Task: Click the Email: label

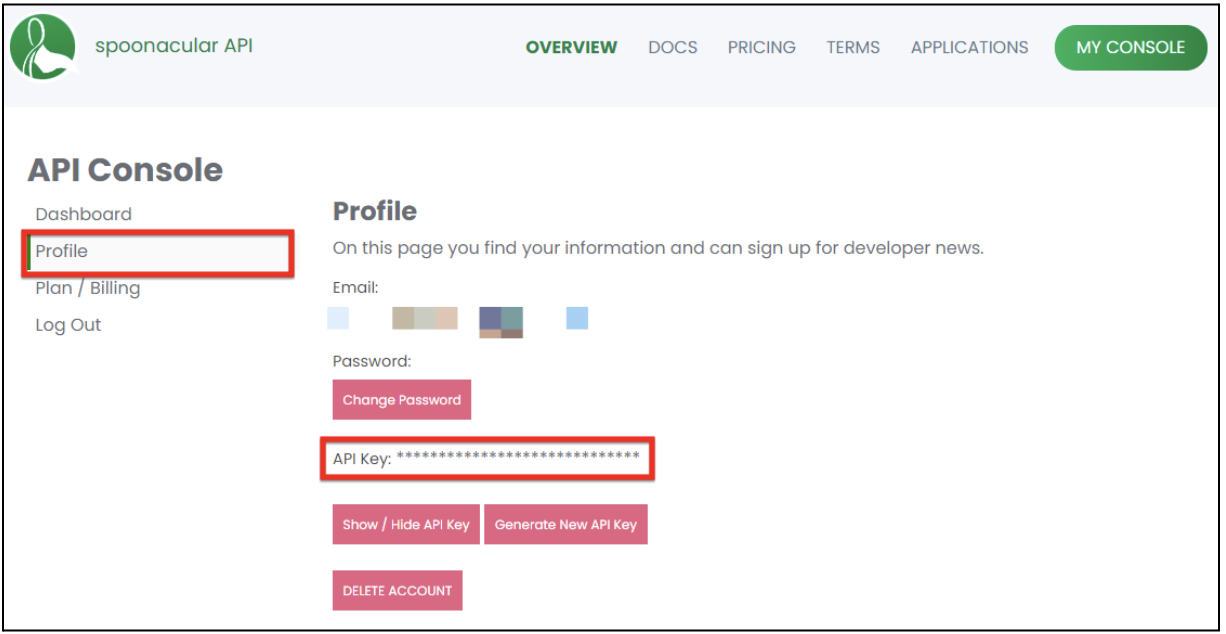Action: pos(356,288)
